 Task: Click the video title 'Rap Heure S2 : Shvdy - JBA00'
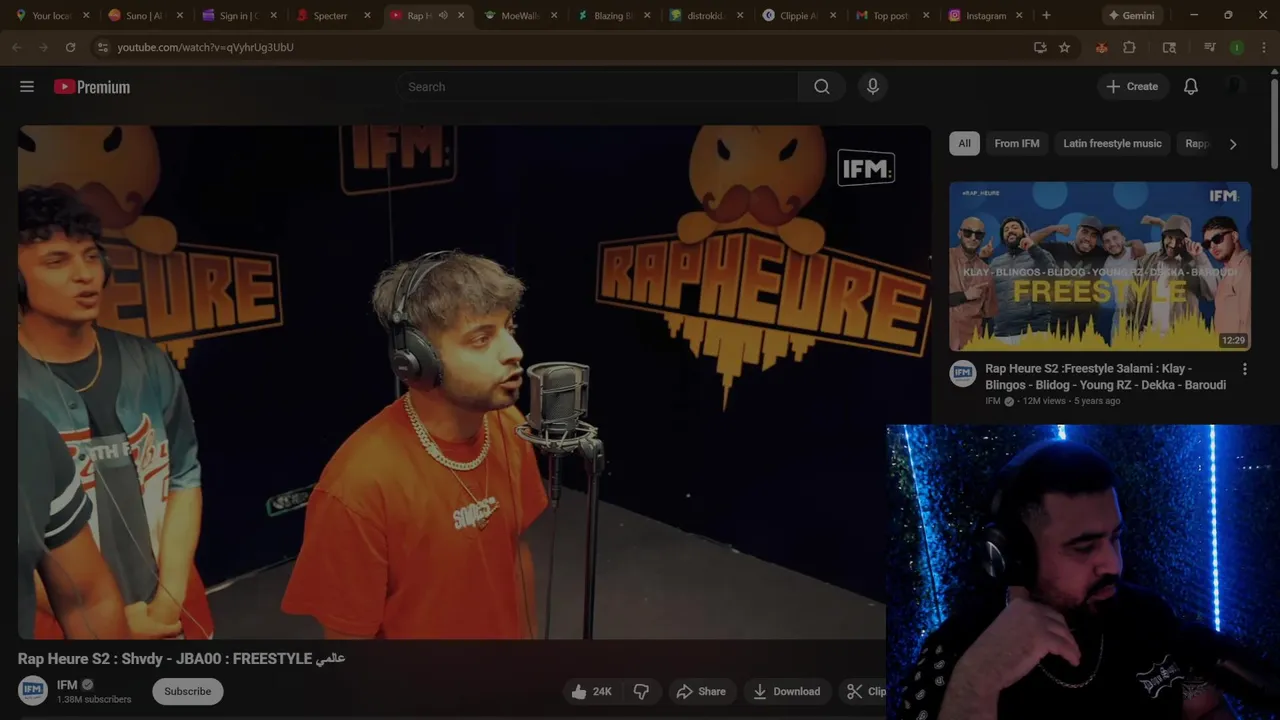click(181, 658)
